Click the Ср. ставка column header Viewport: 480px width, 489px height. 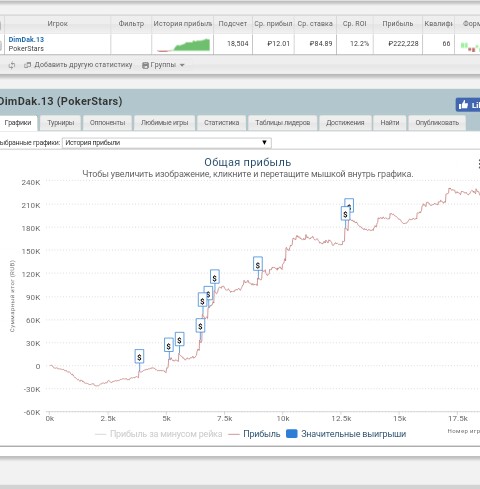click(315, 24)
